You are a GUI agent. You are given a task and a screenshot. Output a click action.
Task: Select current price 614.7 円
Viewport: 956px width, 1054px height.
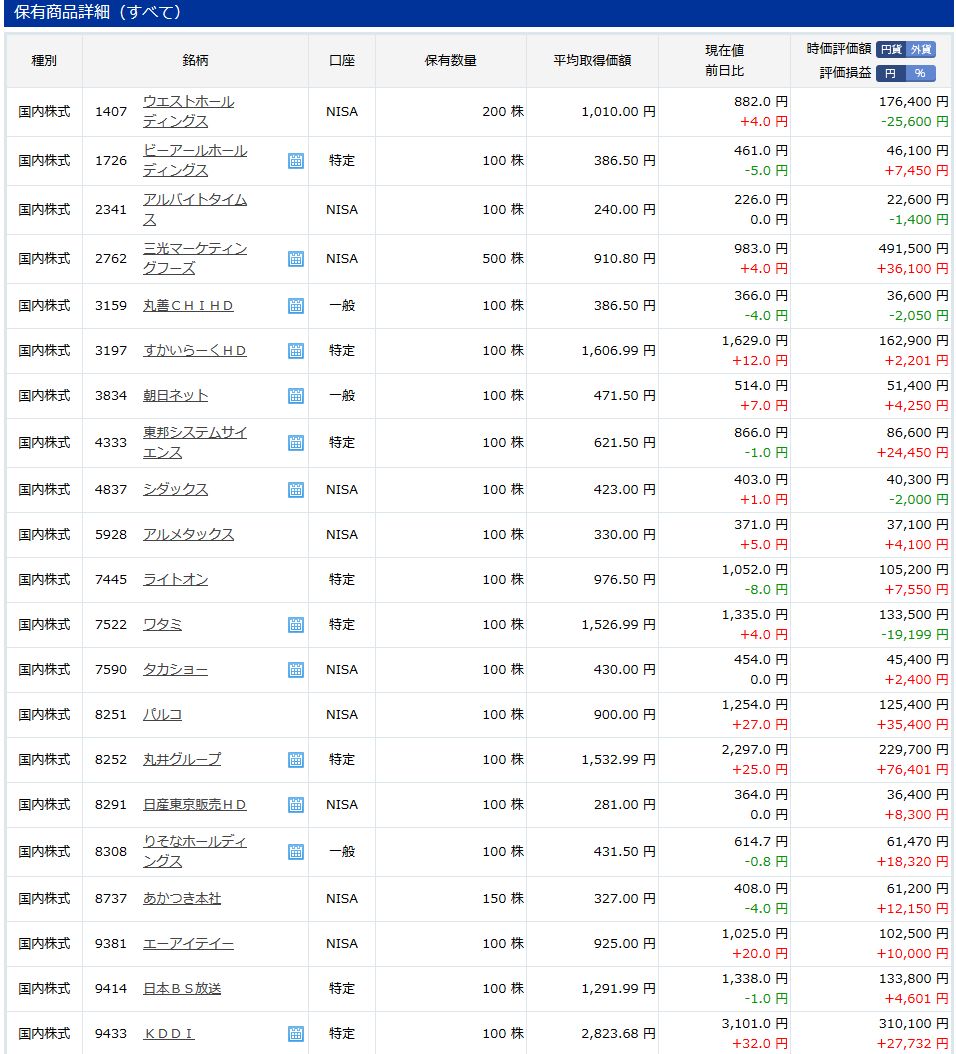click(761, 842)
